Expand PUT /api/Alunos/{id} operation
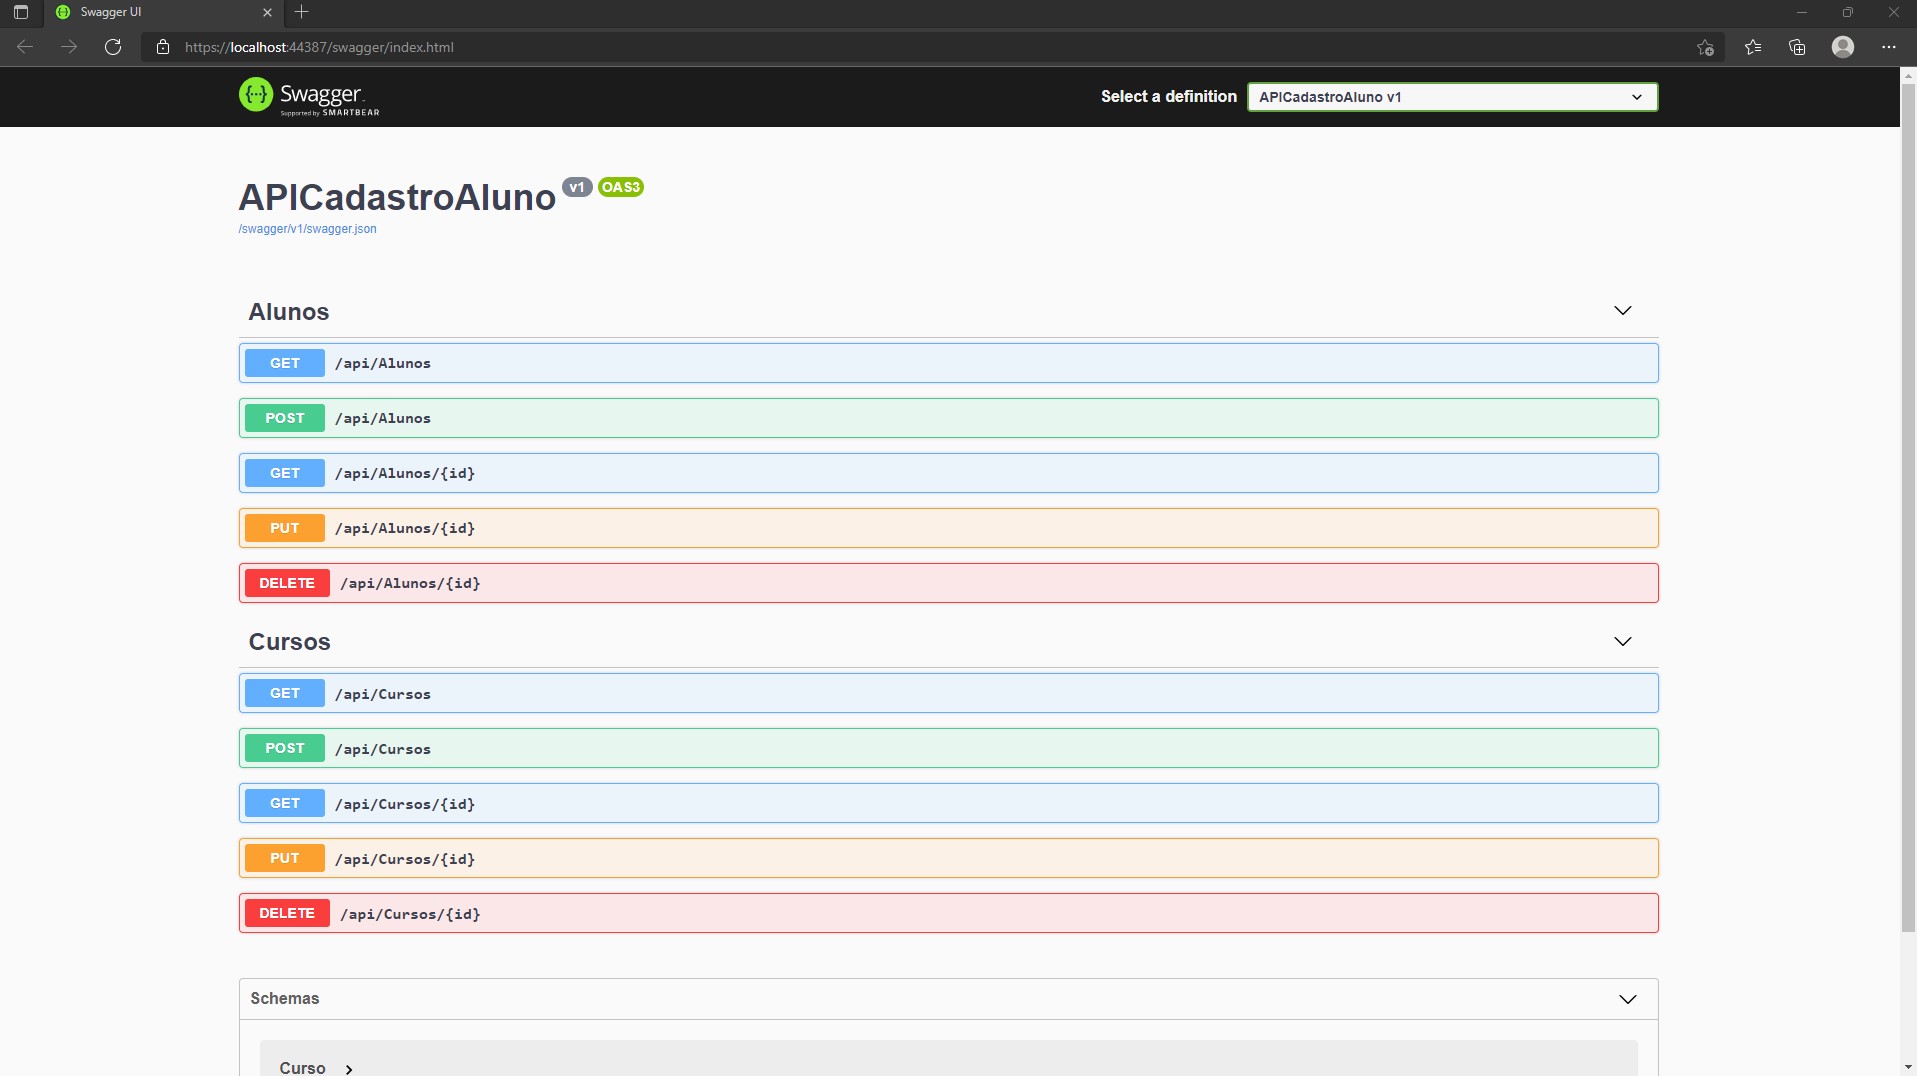Screen dimensions: 1917x1076 pyautogui.click(x=948, y=528)
